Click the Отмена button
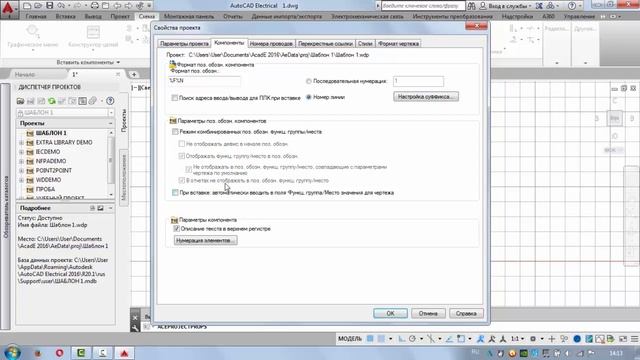The image size is (640, 360). click(x=428, y=313)
